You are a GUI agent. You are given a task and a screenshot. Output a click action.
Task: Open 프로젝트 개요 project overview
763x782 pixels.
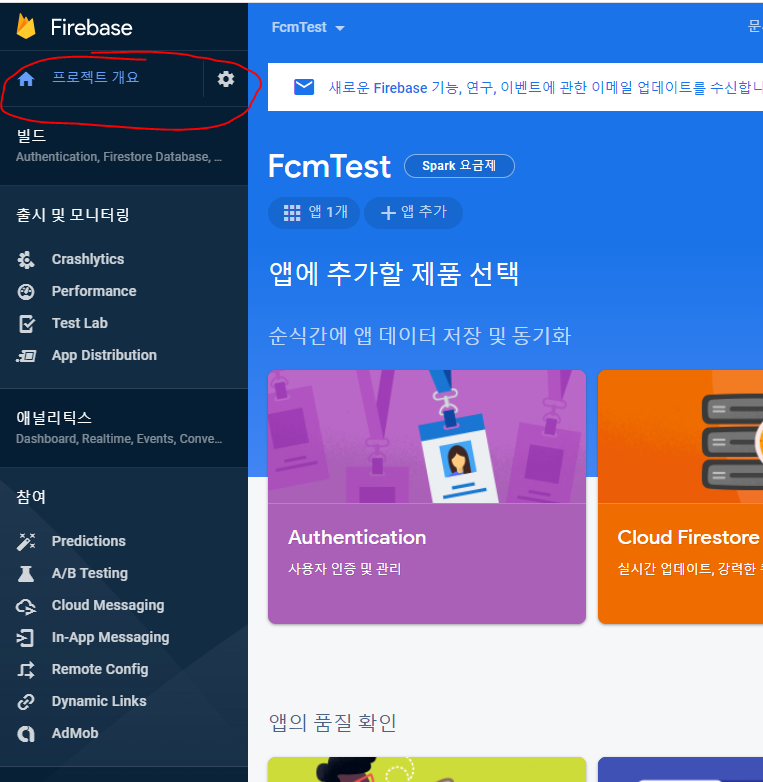pyautogui.click(x=96, y=77)
